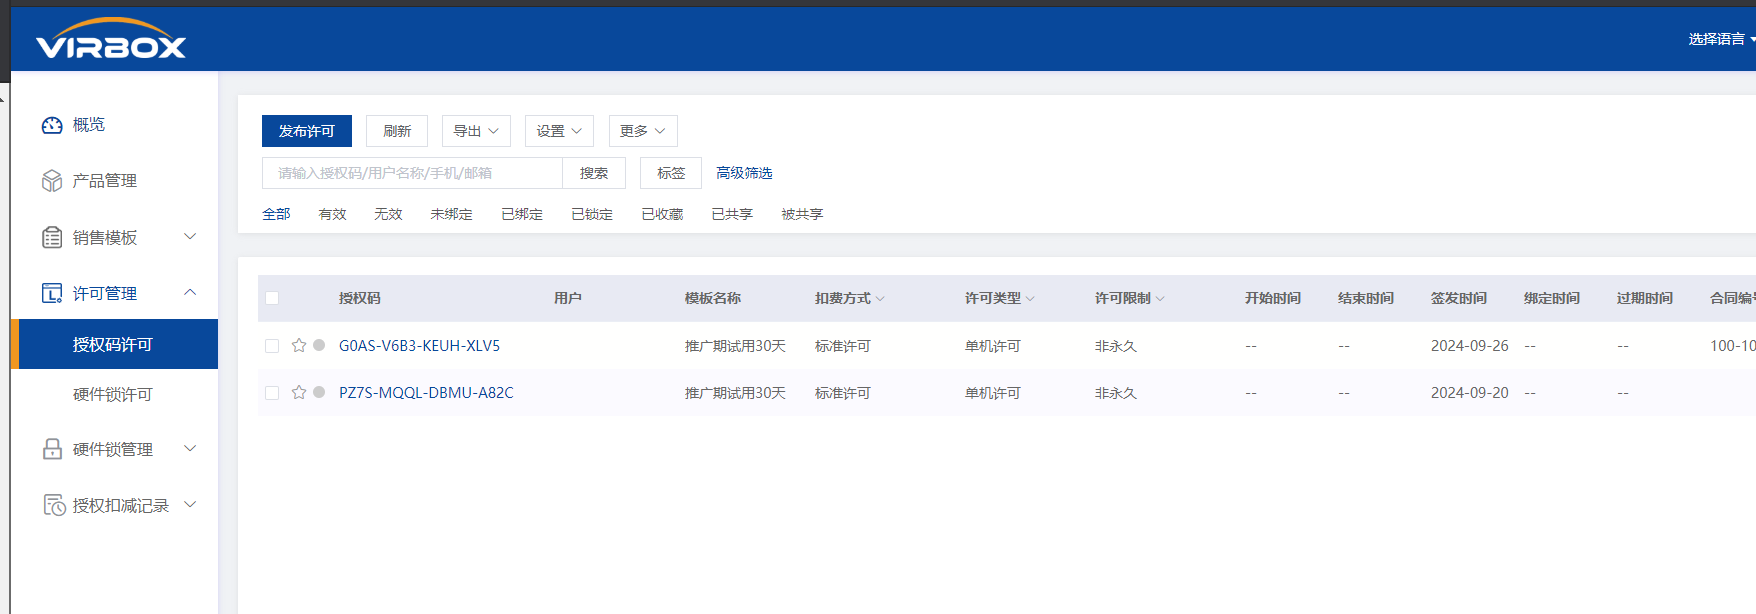1756x614 pixels.
Task: Expand the 销售模板 menu chevron
Action: (x=190, y=237)
